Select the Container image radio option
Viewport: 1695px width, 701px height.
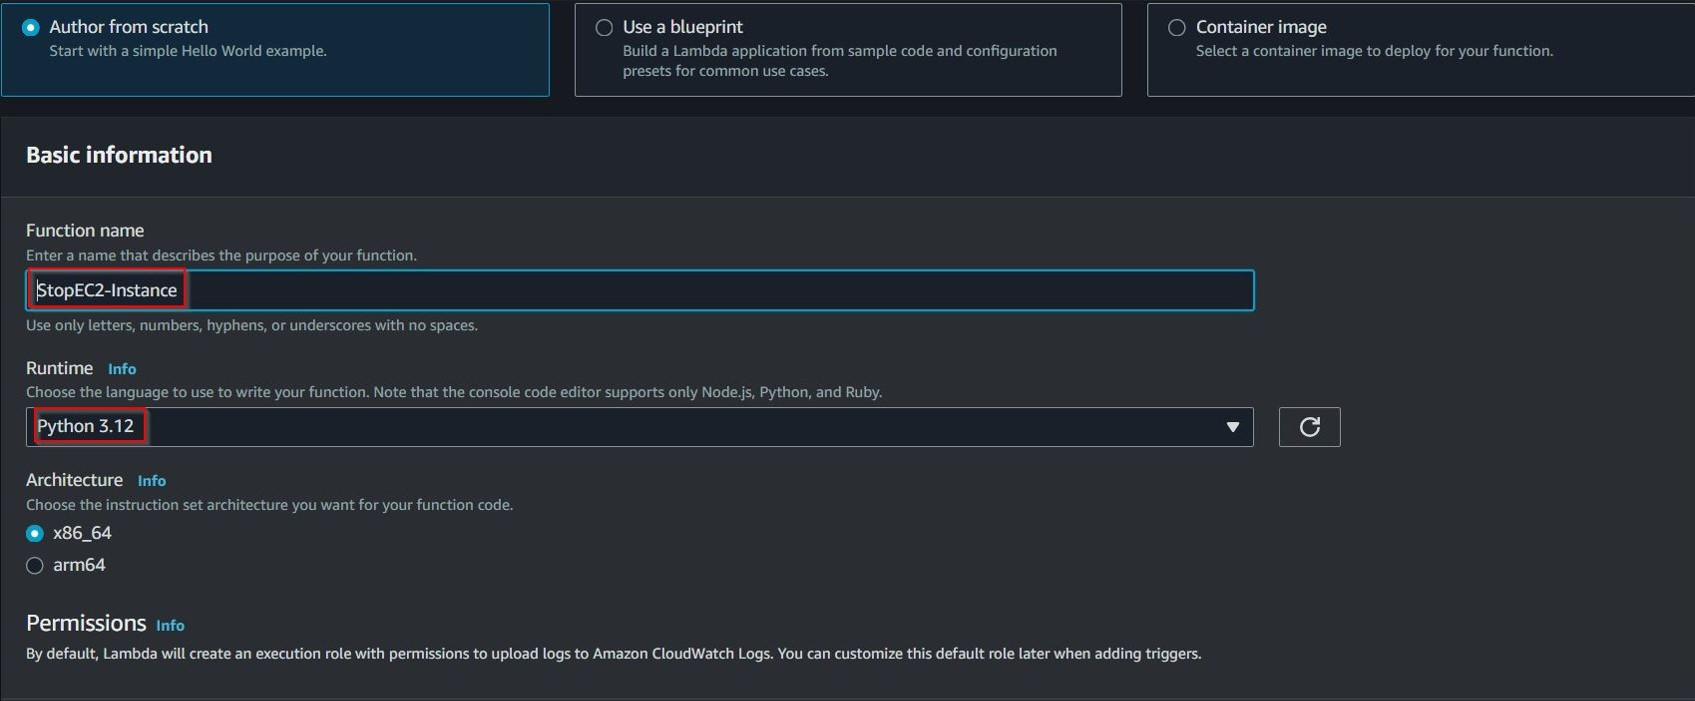pyautogui.click(x=1177, y=28)
